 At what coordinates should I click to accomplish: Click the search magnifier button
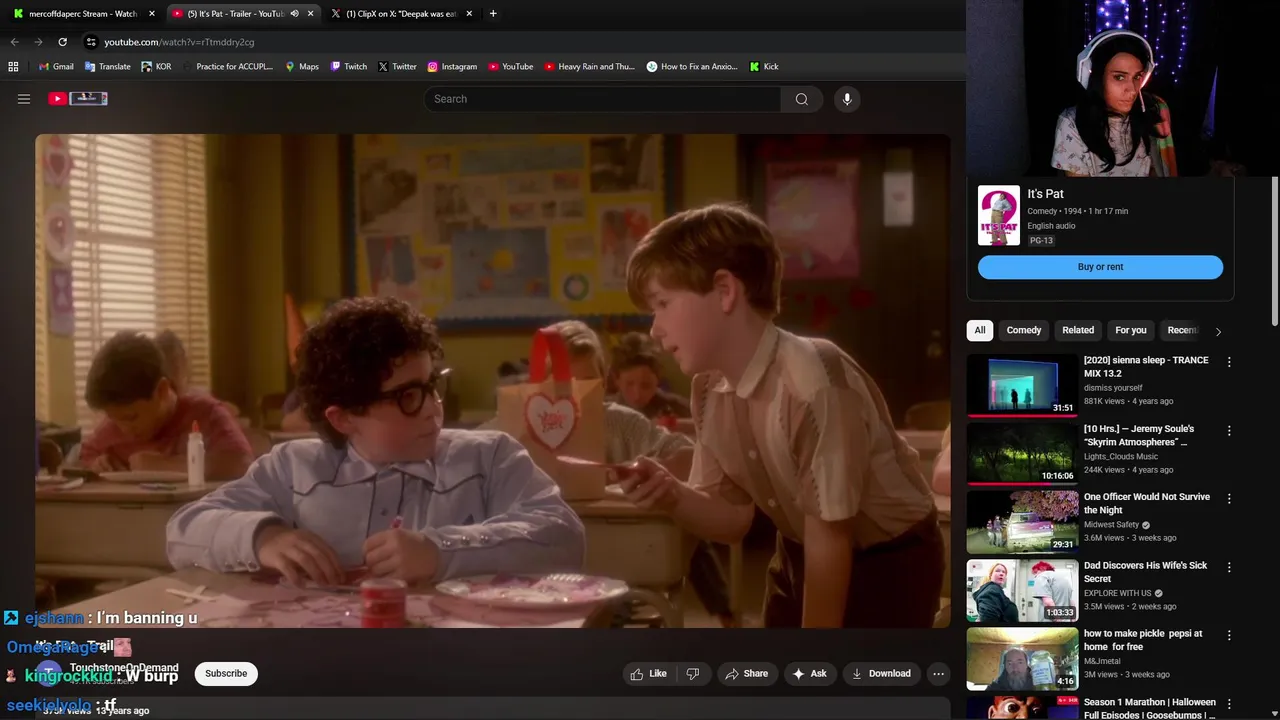pyautogui.click(x=801, y=99)
